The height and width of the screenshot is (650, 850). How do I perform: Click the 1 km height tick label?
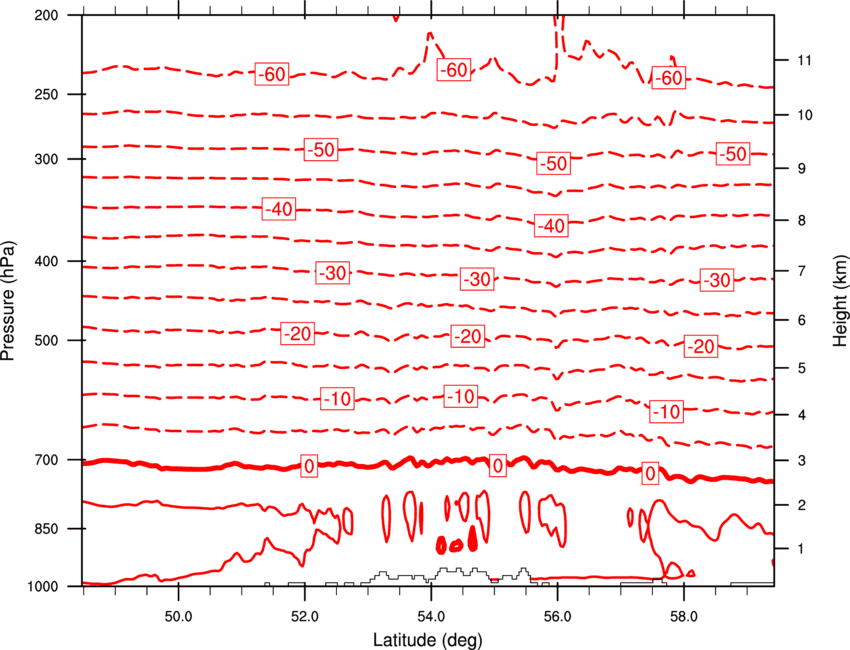coord(802,549)
